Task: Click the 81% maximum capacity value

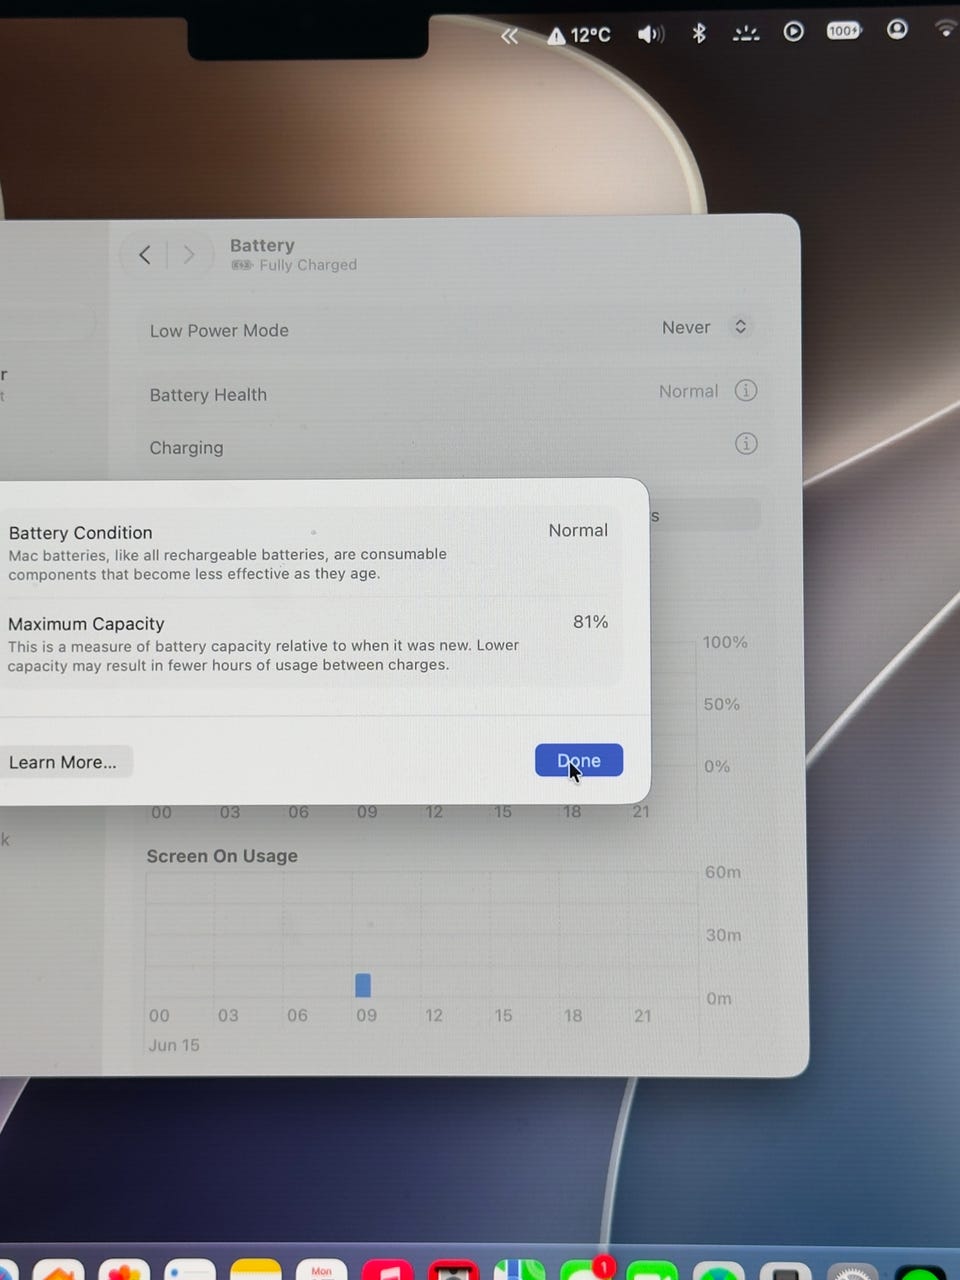Action: 590,622
